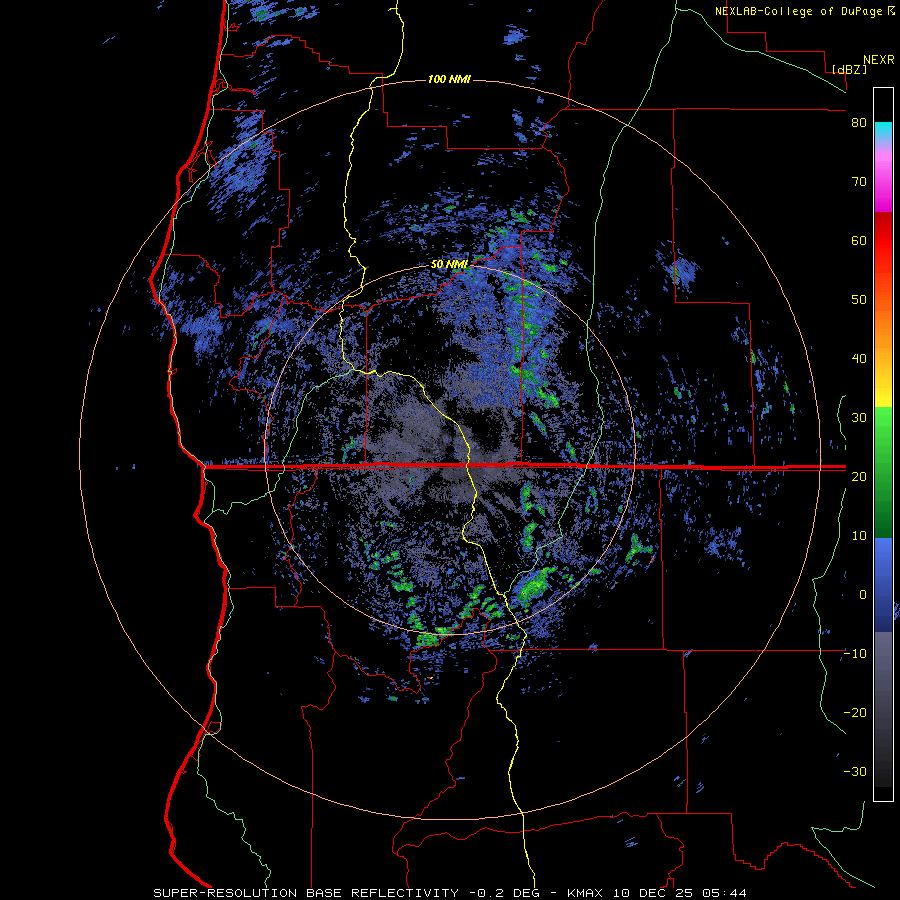The image size is (900, 900).
Task: Click the -30 value on the dBZ scale
Action: 855,771
